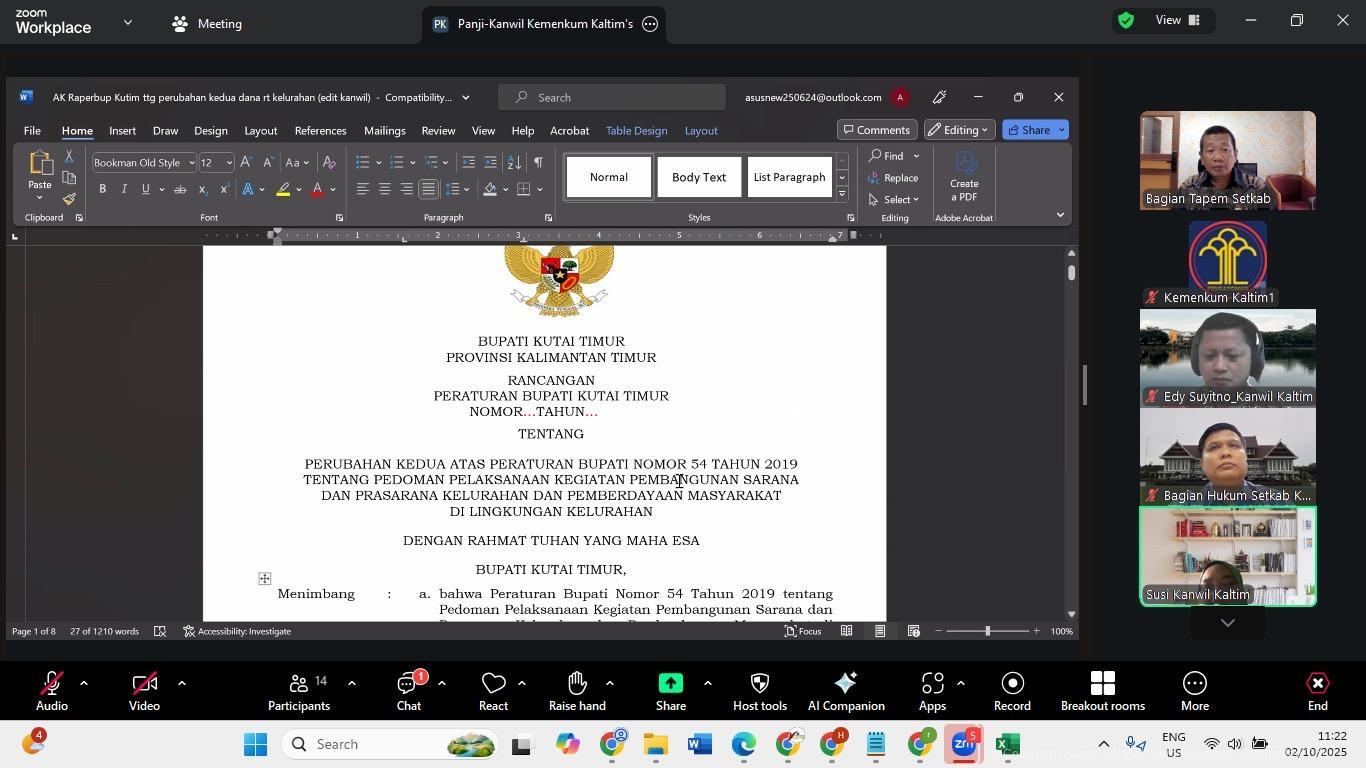This screenshot has height=768, width=1366.
Task: Open Breakout rooms
Action: (1102, 691)
